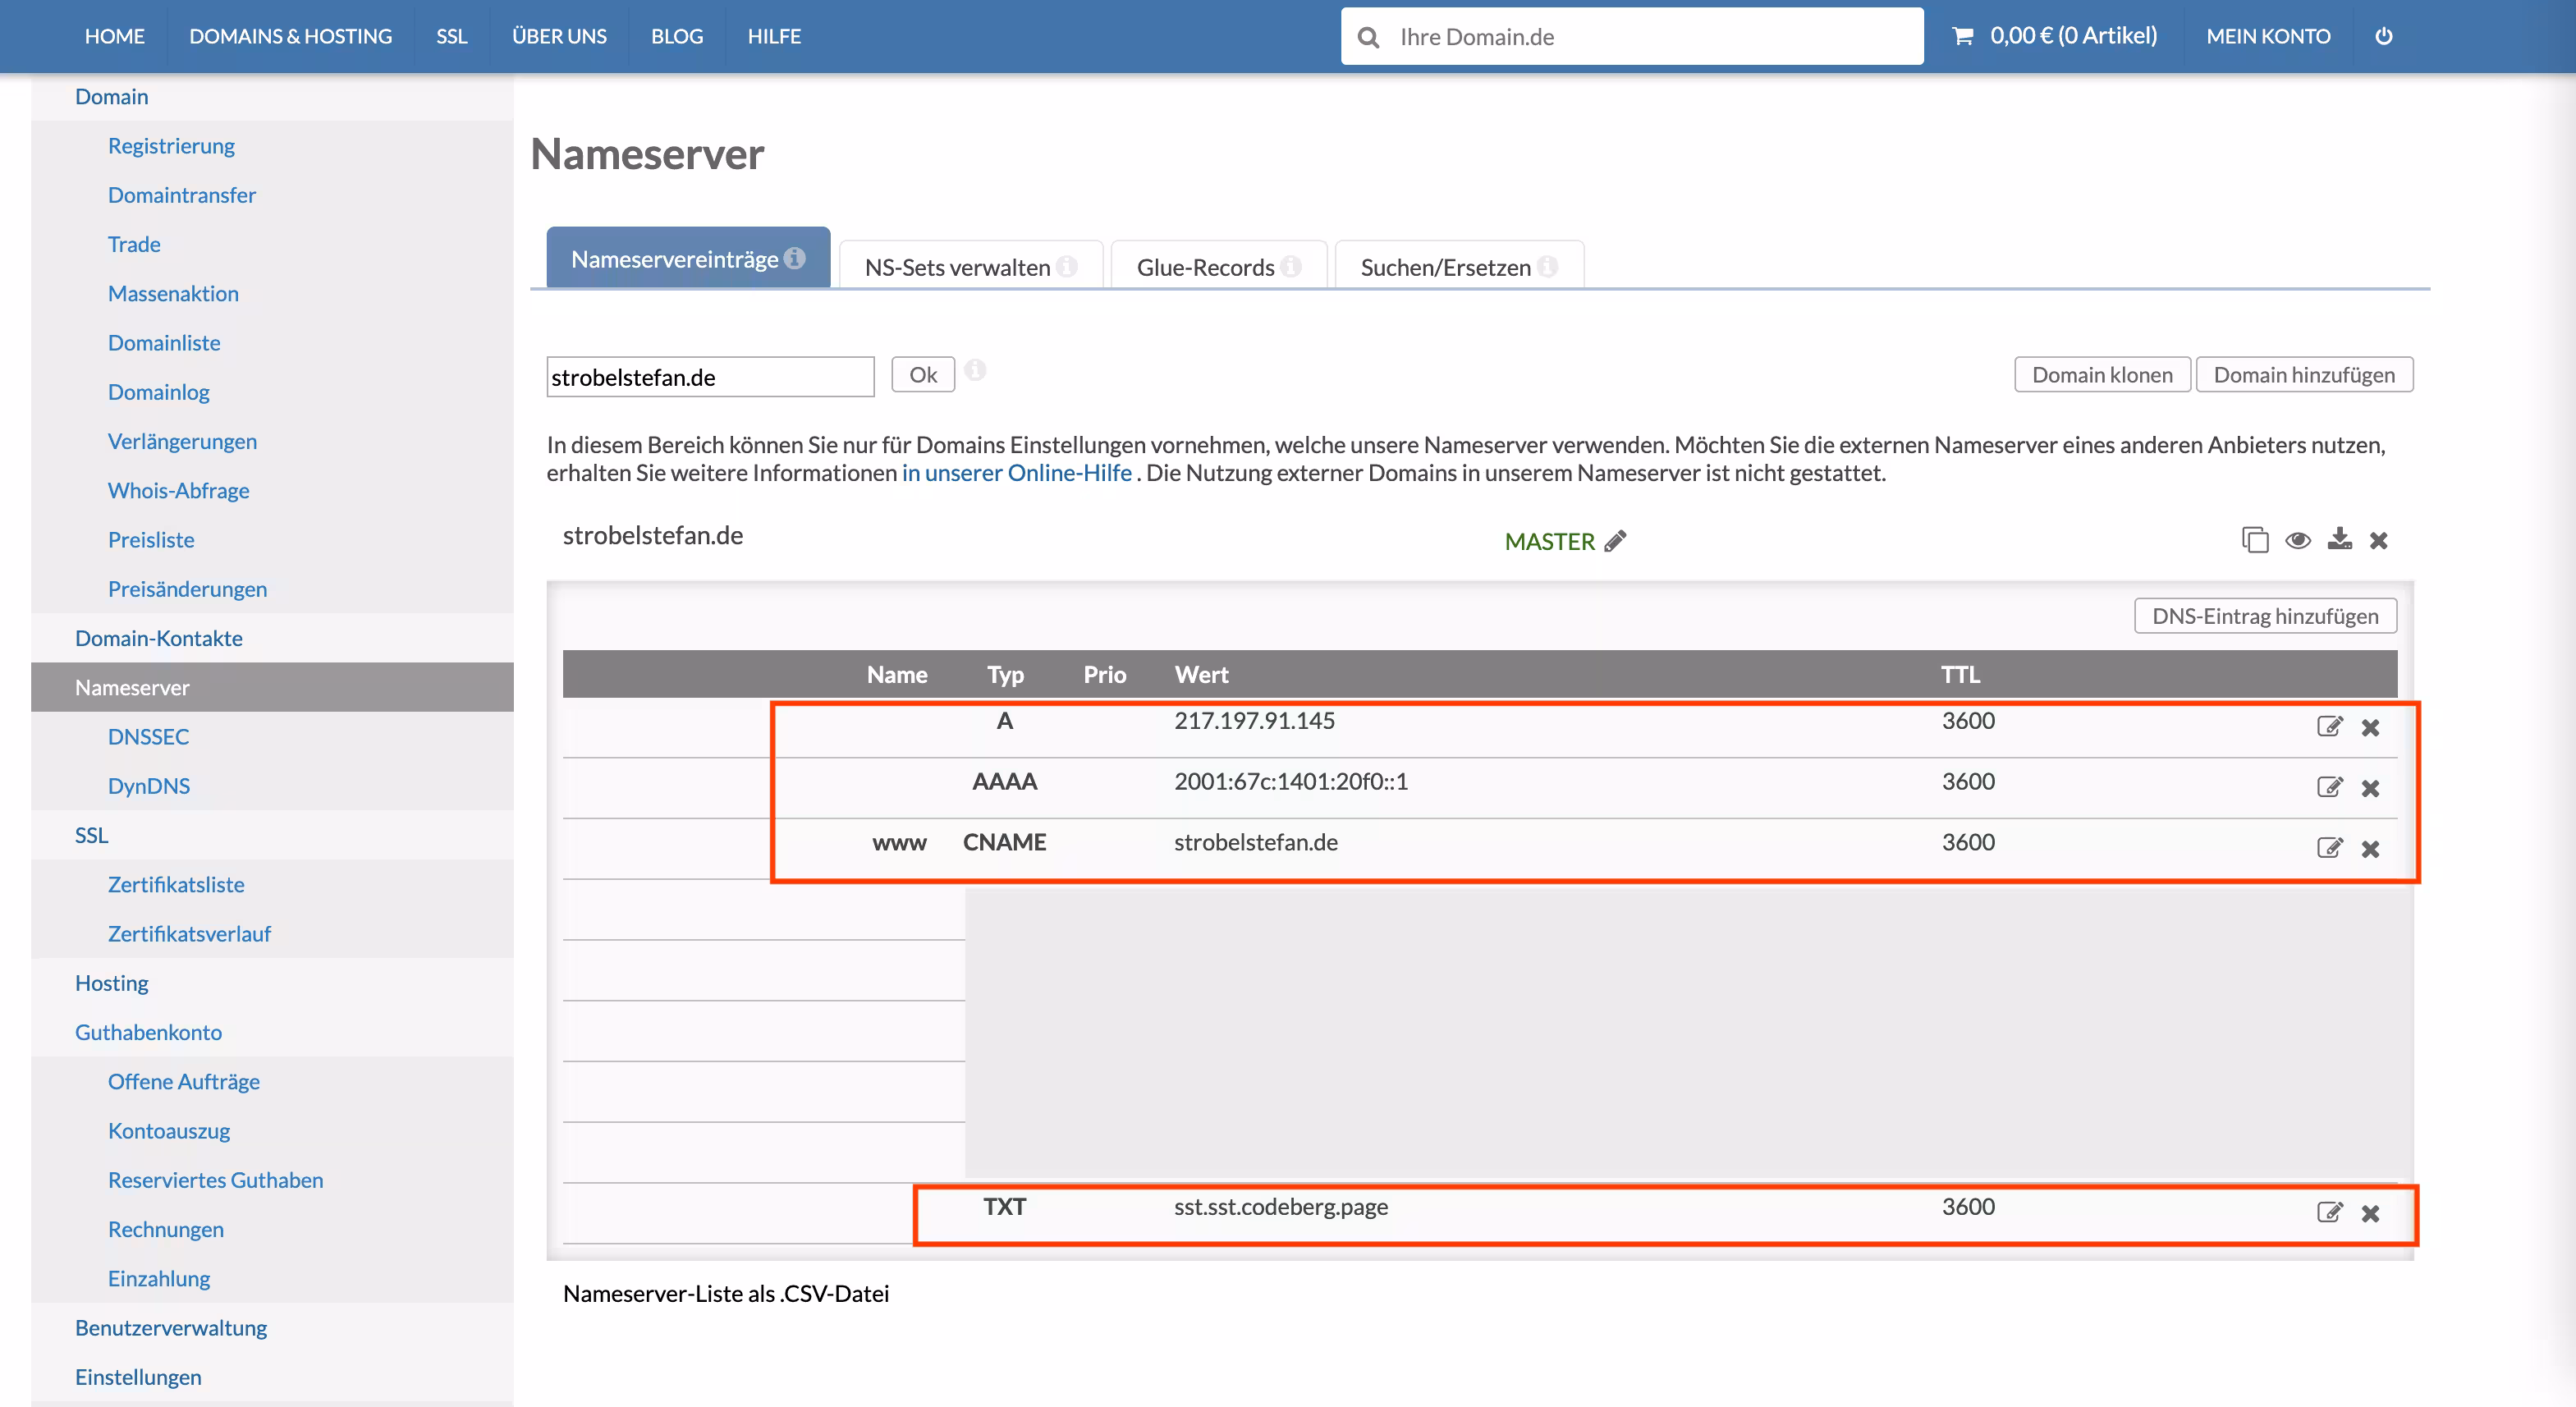Delete the TXT record sst.sst.codeberg.page

(x=2369, y=1213)
